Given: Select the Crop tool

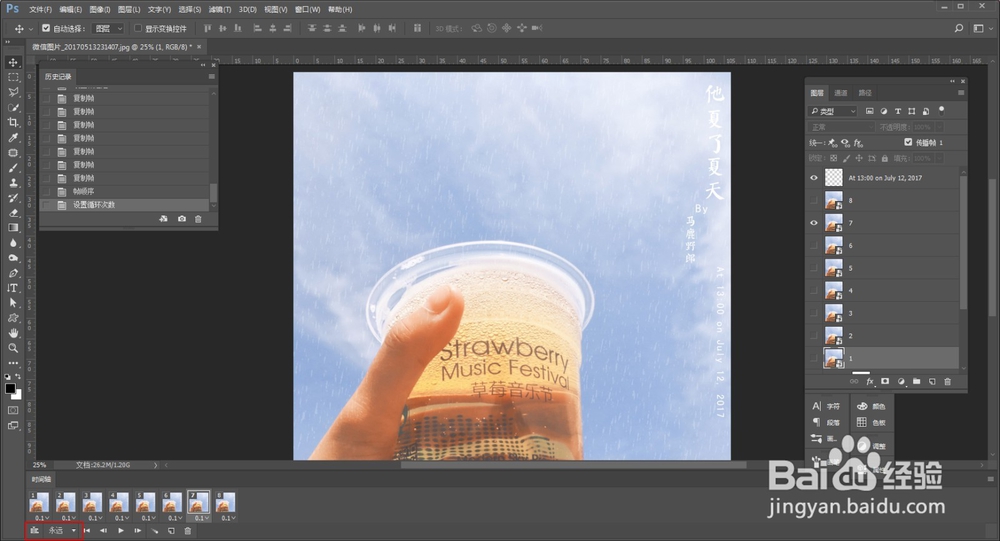Looking at the screenshot, I should (13, 122).
